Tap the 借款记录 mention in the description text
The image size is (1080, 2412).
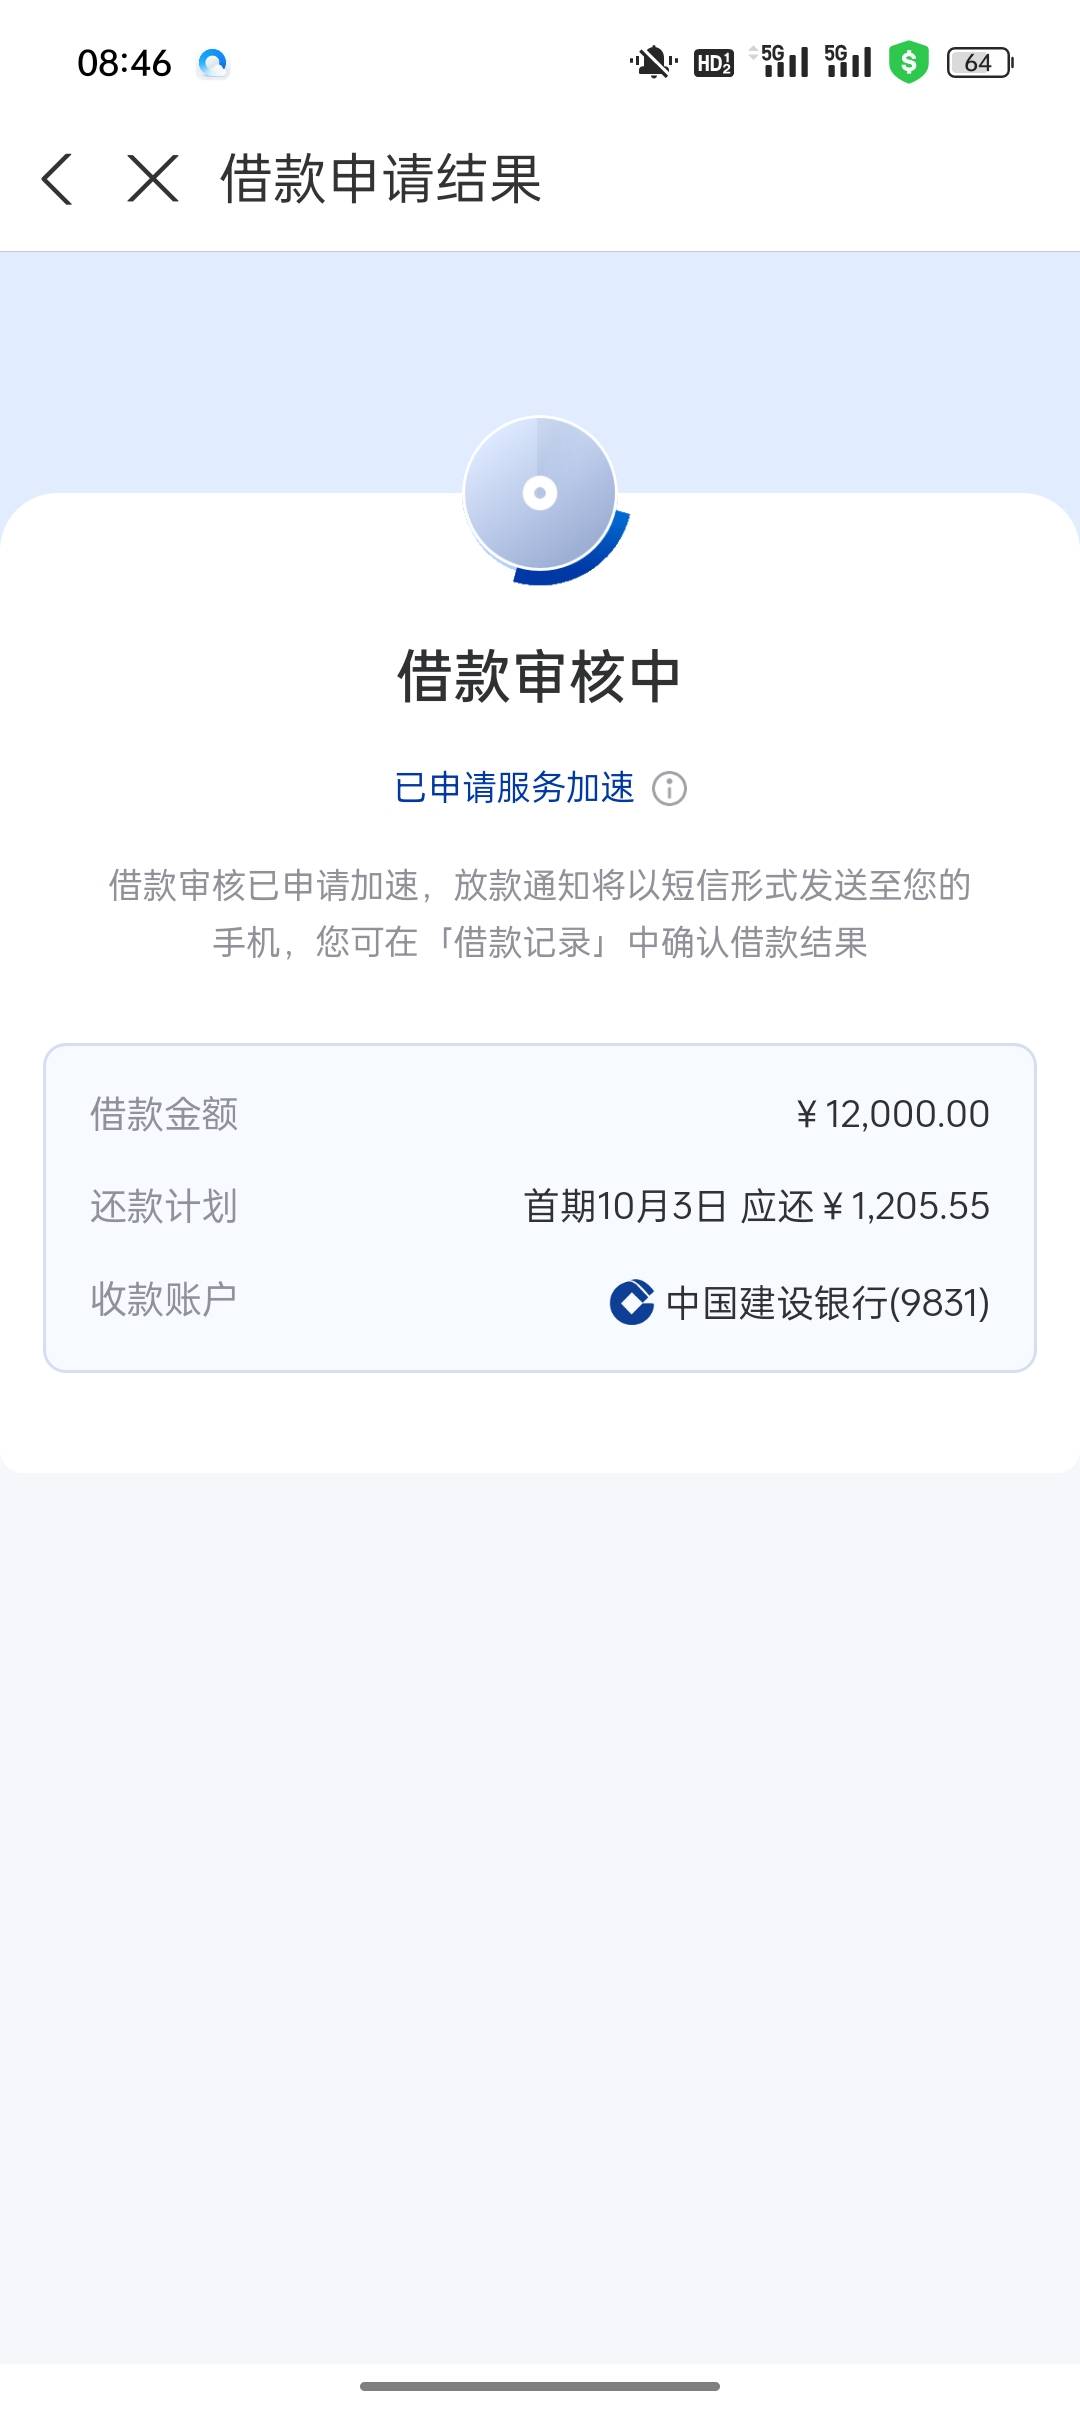coord(523,942)
